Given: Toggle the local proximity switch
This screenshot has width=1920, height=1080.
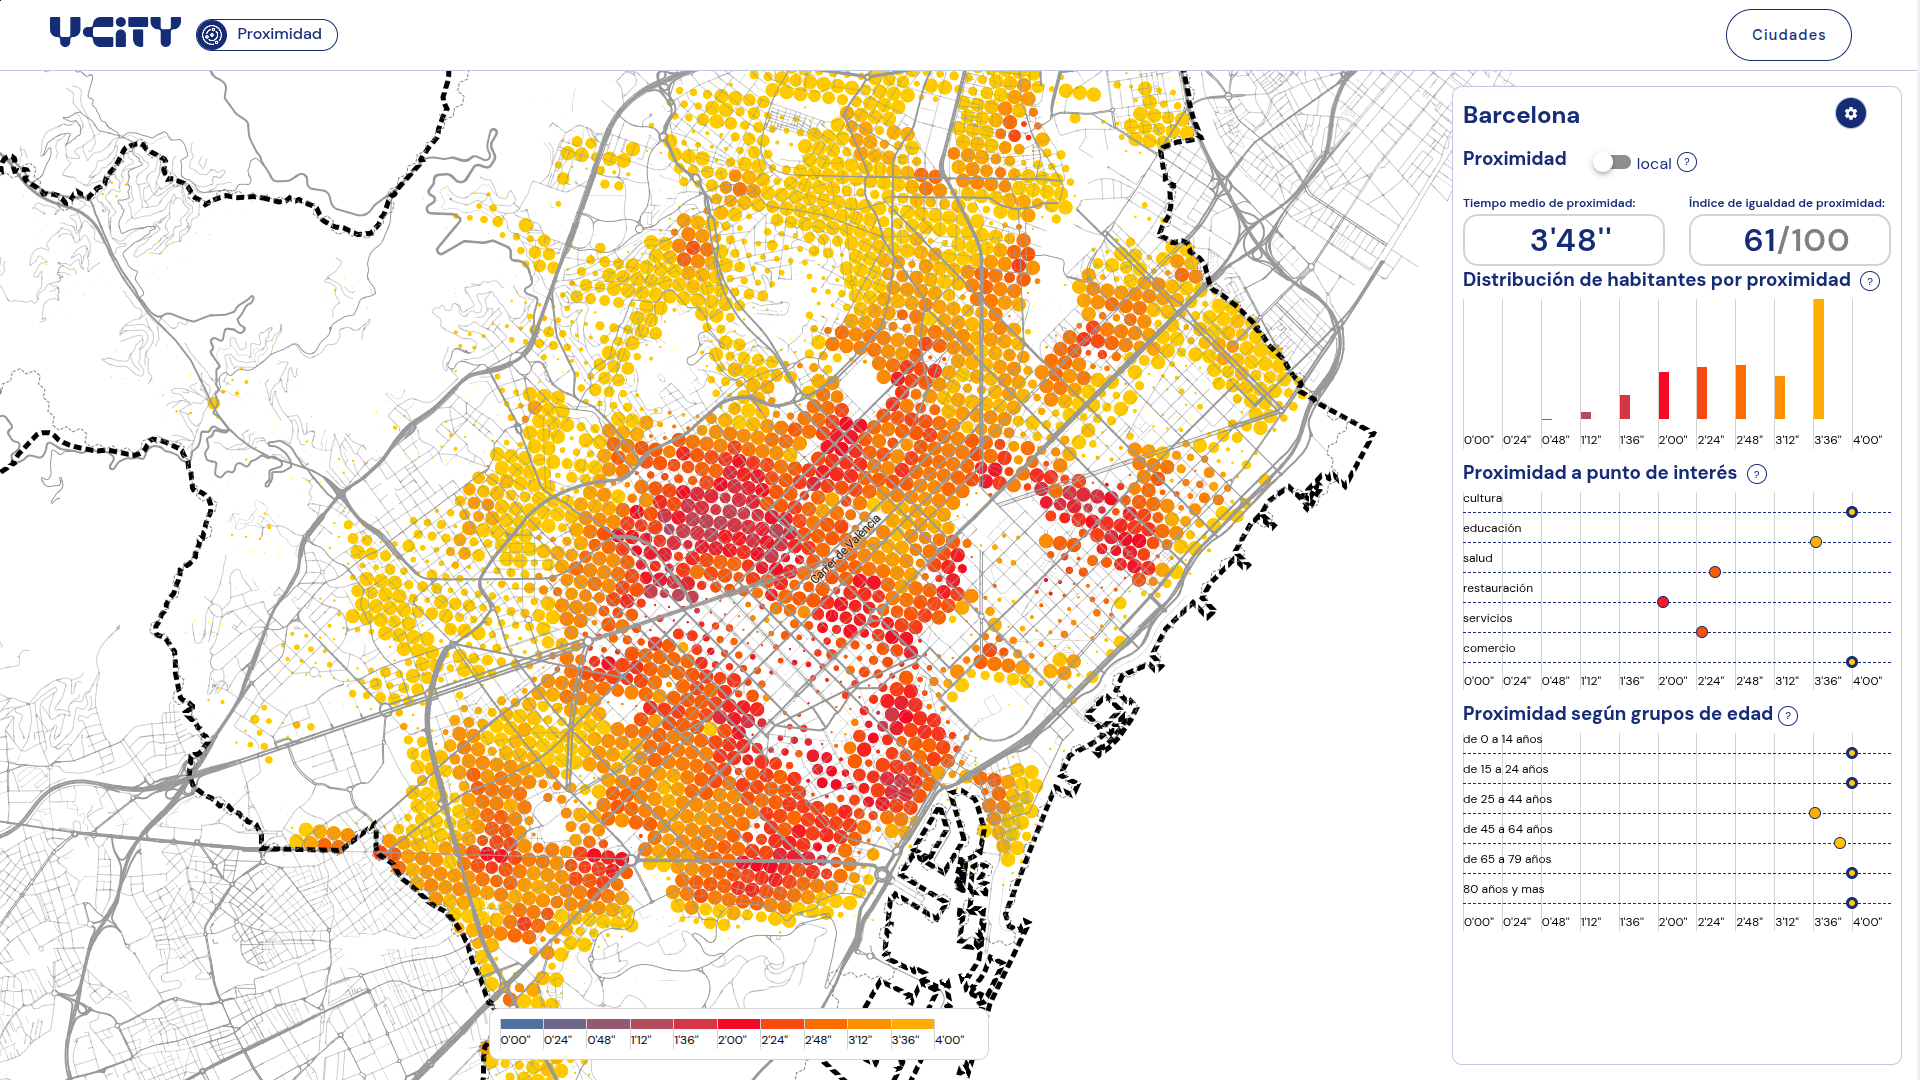Looking at the screenshot, I should coord(1612,162).
